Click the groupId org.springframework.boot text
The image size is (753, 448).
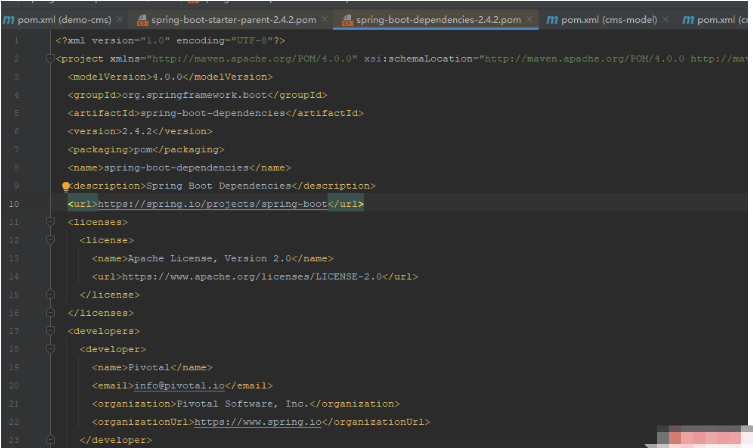click(x=194, y=95)
